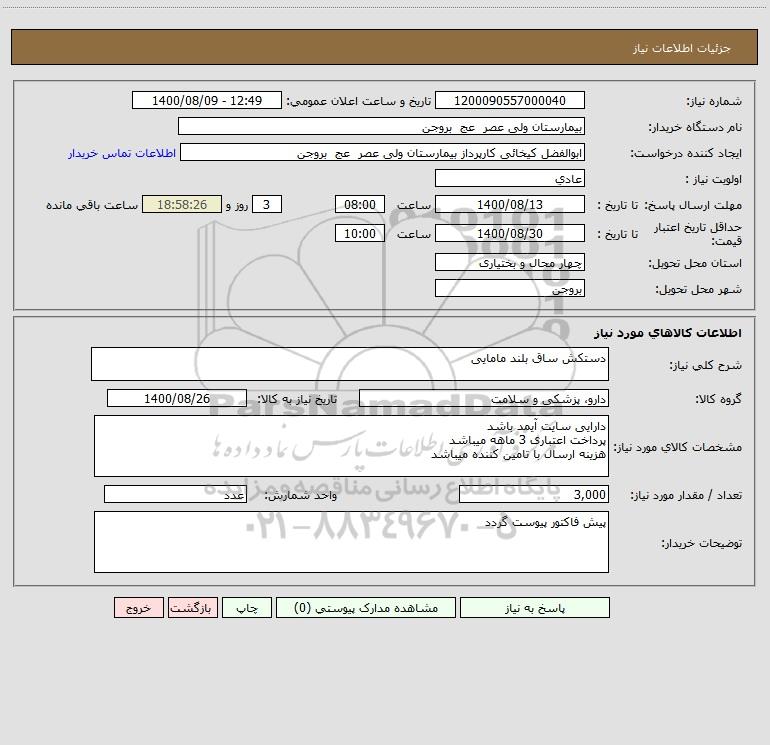This screenshot has height=745, width=770.
Task: Click the پاسخ به نیاز button
Action: pos(535,607)
